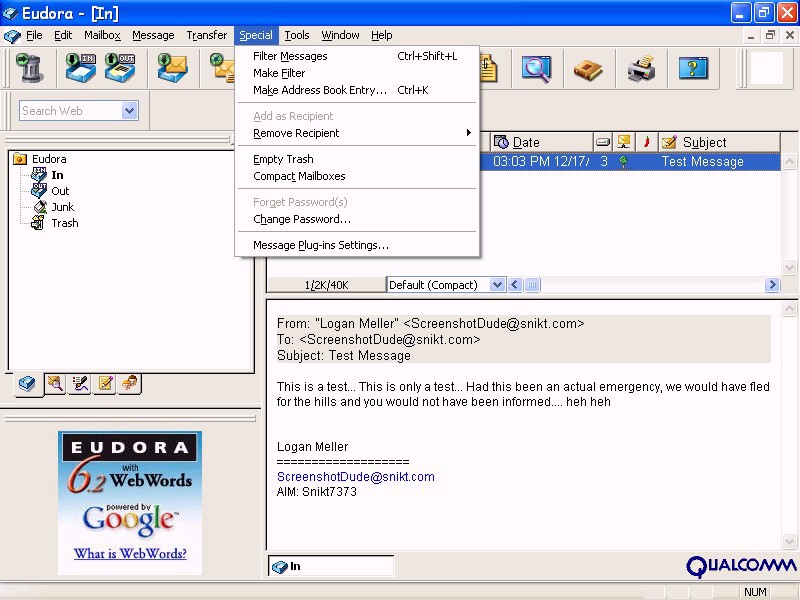This screenshot has height=600, width=800.
Task: Click the Print toolbar icon
Action: tap(641, 68)
